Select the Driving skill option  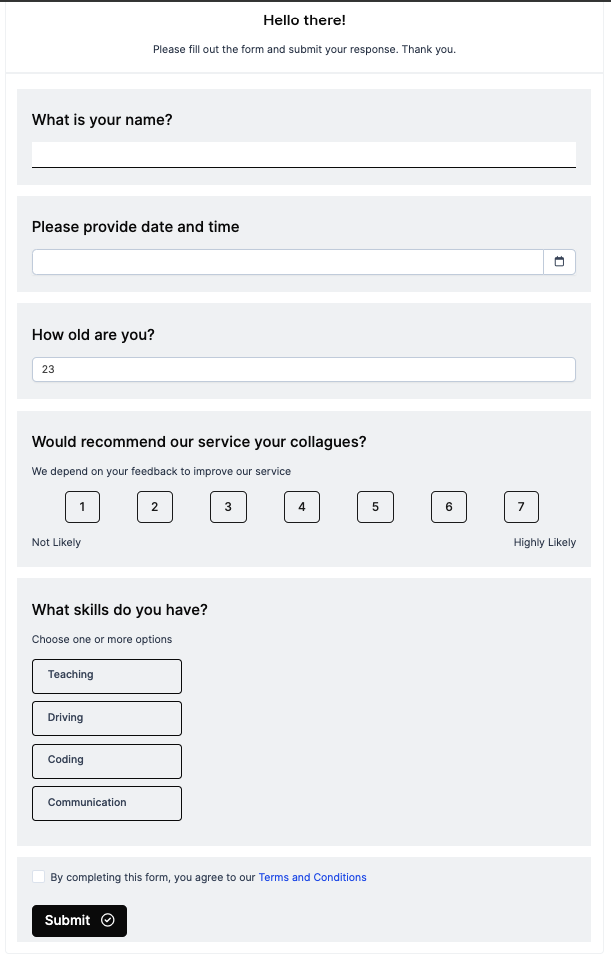point(107,718)
